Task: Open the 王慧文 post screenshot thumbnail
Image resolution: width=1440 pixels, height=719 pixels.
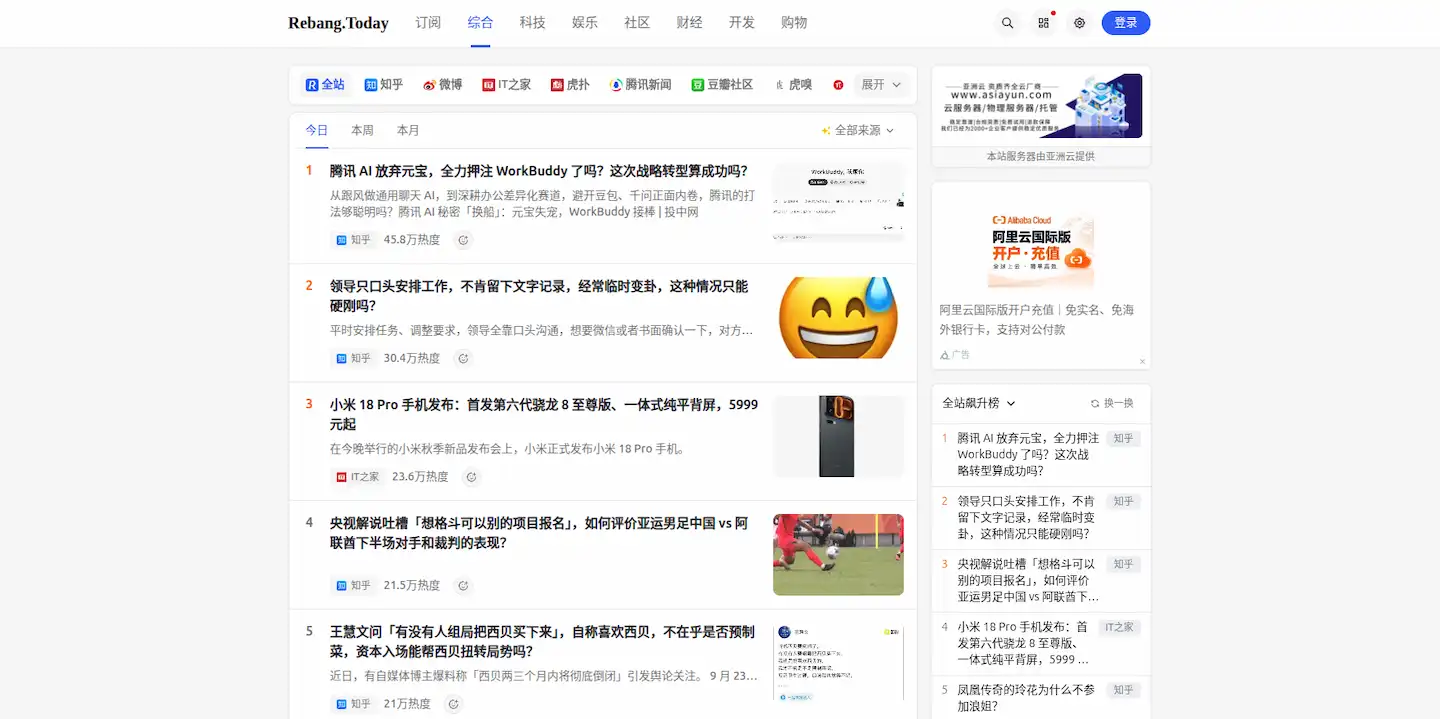Action: pyautogui.click(x=838, y=664)
